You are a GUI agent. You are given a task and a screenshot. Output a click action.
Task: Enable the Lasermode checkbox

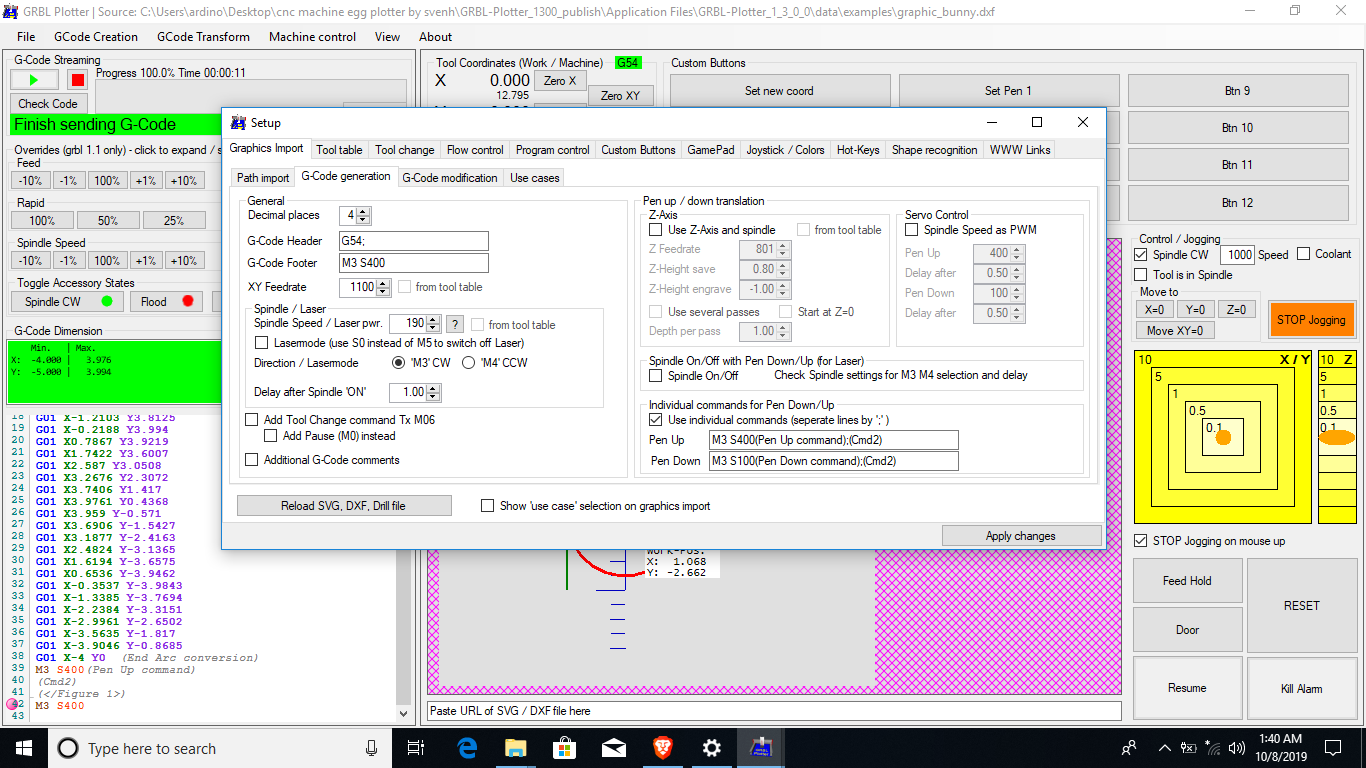pos(263,343)
